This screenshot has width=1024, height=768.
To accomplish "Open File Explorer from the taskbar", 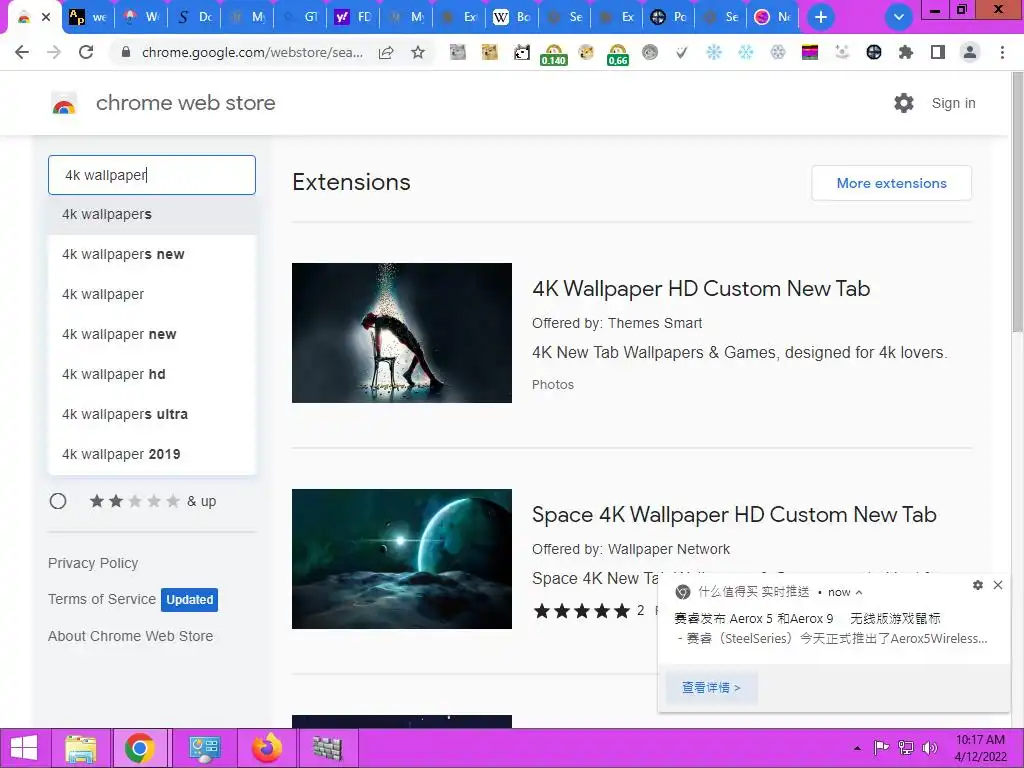I will pyautogui.click(x=80, y=748).
